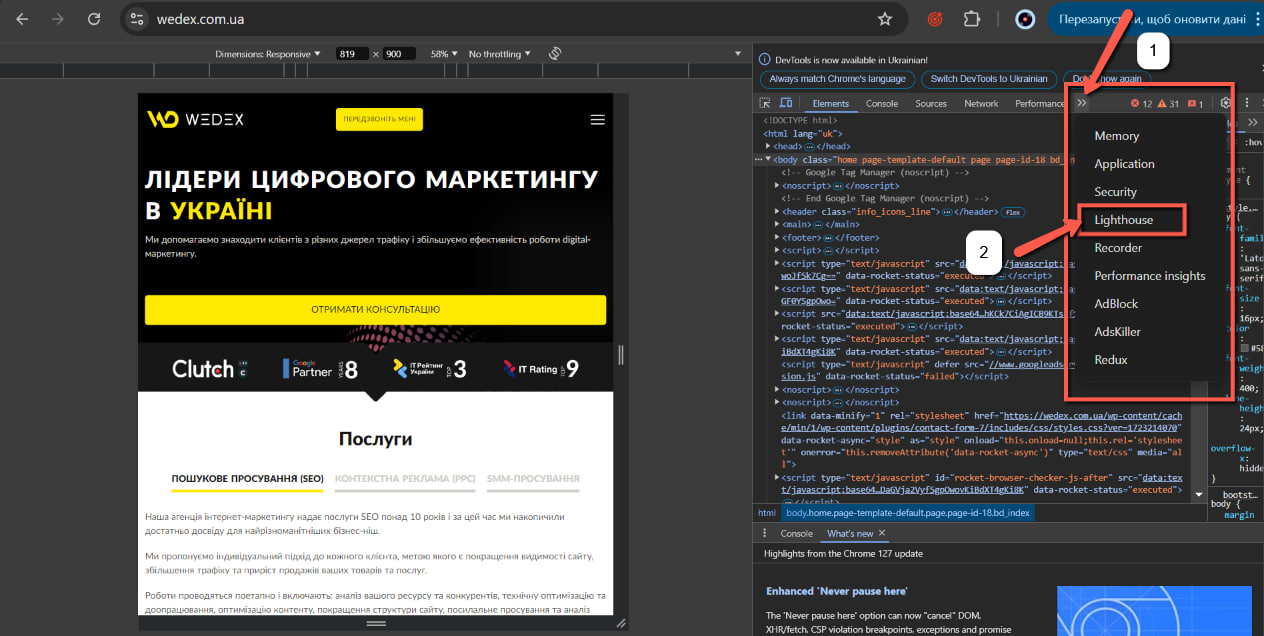Switch to the Sources tab
The image size is (1264, 636).
[x=931, y=103]
